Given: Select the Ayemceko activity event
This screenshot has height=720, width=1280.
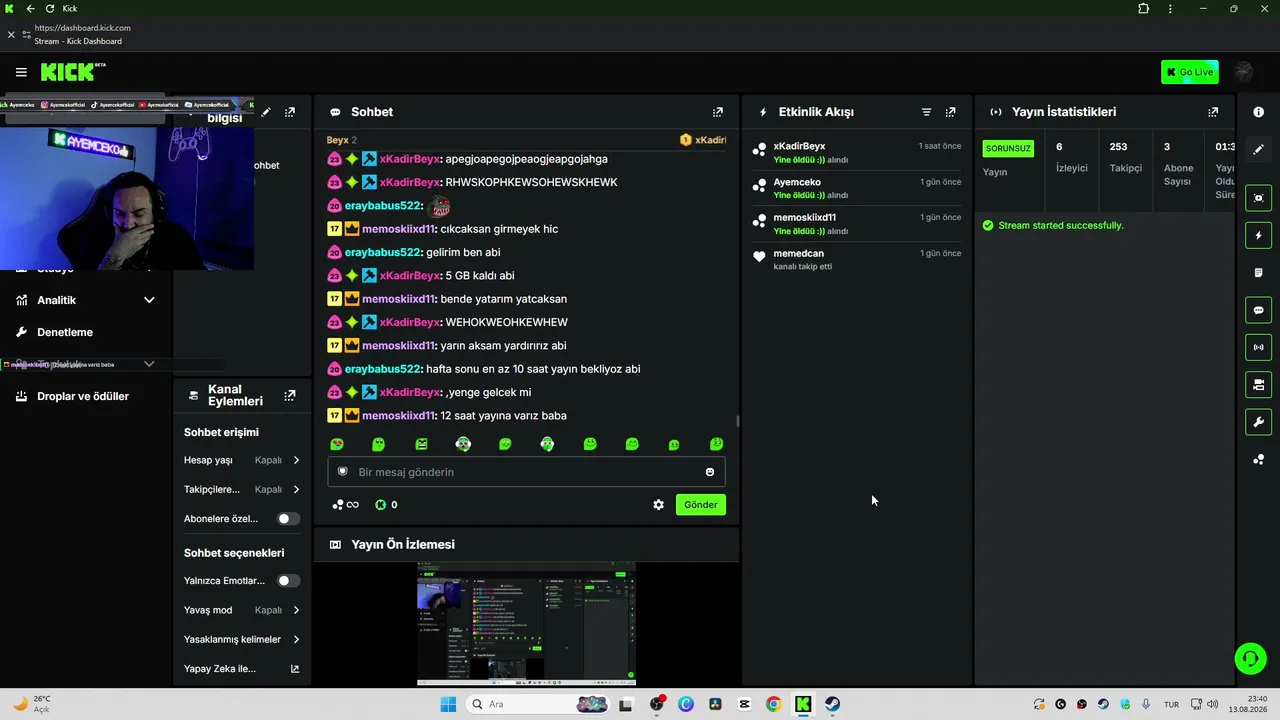Looking at the screenshot, I should coord(857,188).
